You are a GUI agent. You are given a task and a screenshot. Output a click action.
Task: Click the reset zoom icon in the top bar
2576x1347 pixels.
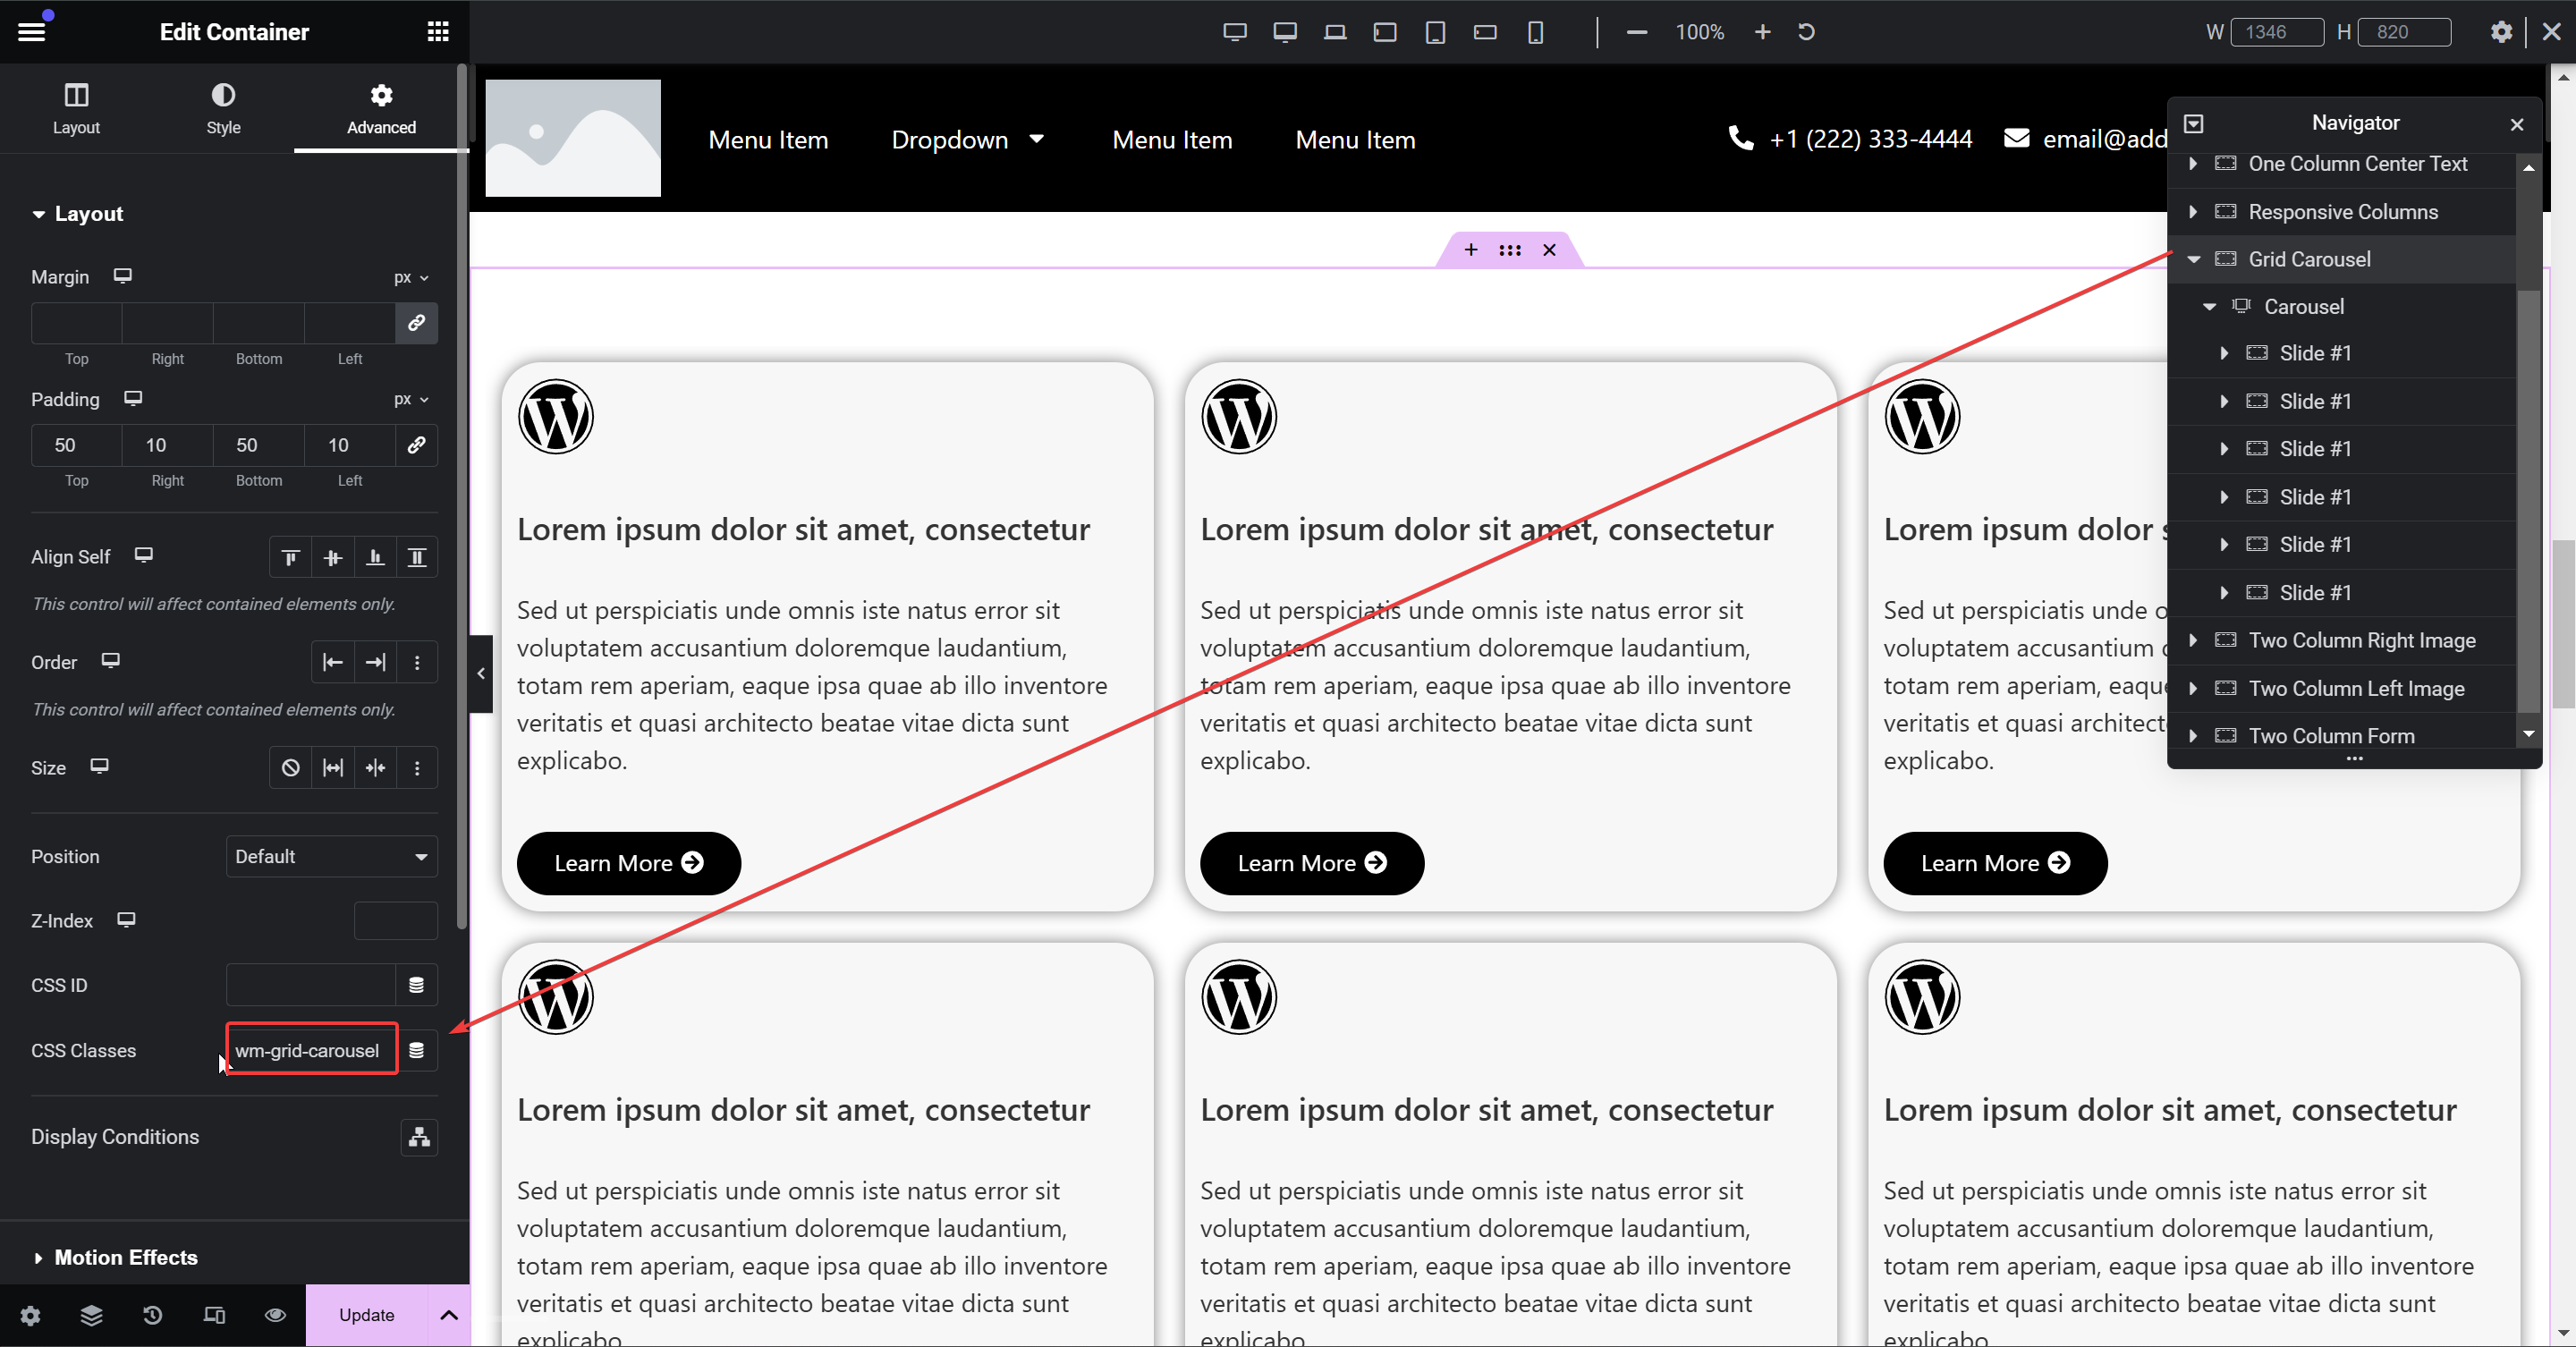(x=1806, y=32)
